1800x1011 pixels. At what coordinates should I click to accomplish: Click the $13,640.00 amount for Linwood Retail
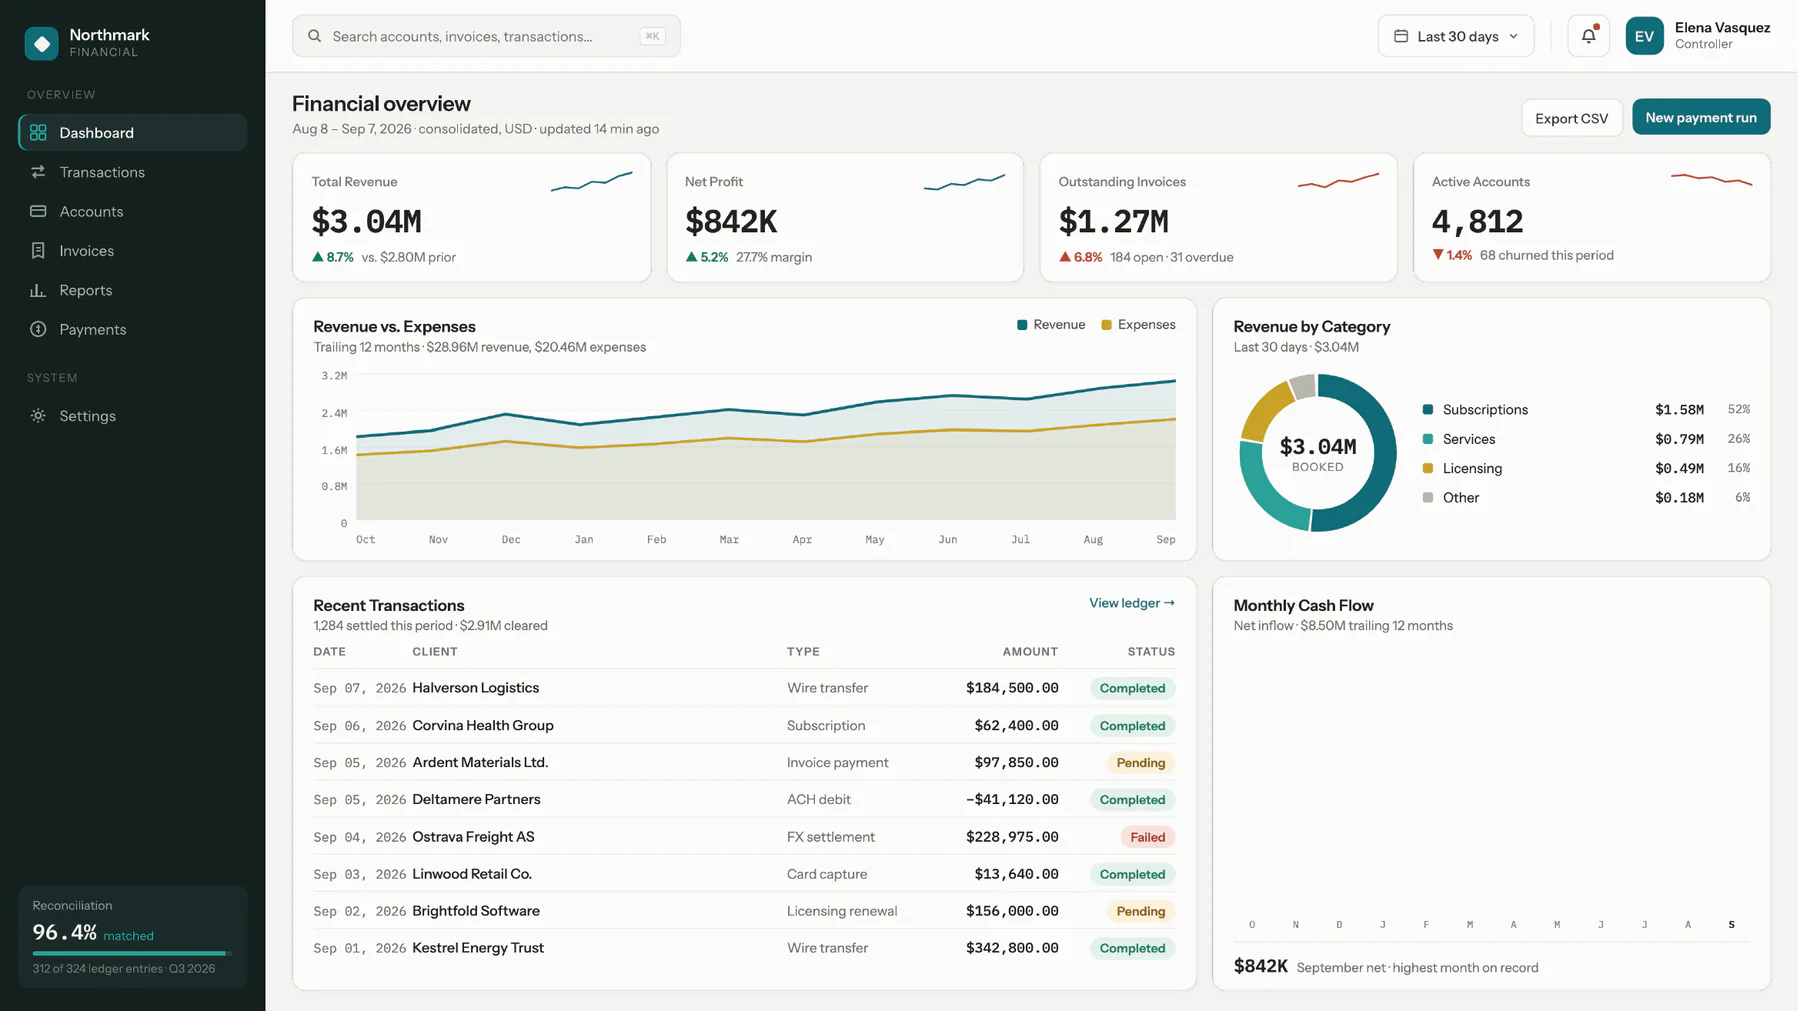(x=1016, y=874)
